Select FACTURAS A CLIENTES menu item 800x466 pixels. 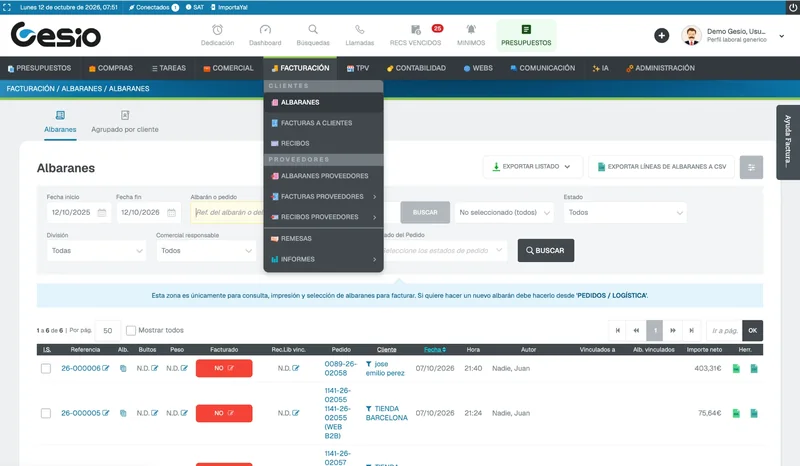click(x=323, y=123)
